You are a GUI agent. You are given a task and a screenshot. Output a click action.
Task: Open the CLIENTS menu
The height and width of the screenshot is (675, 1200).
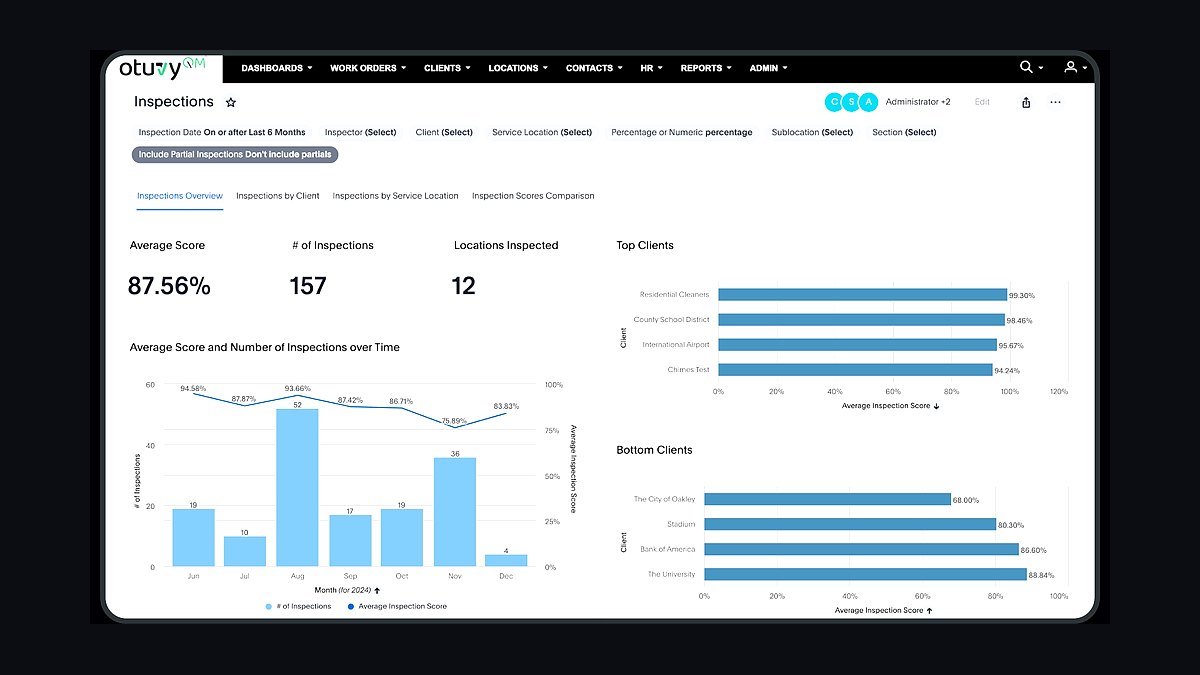coord(448,68)
